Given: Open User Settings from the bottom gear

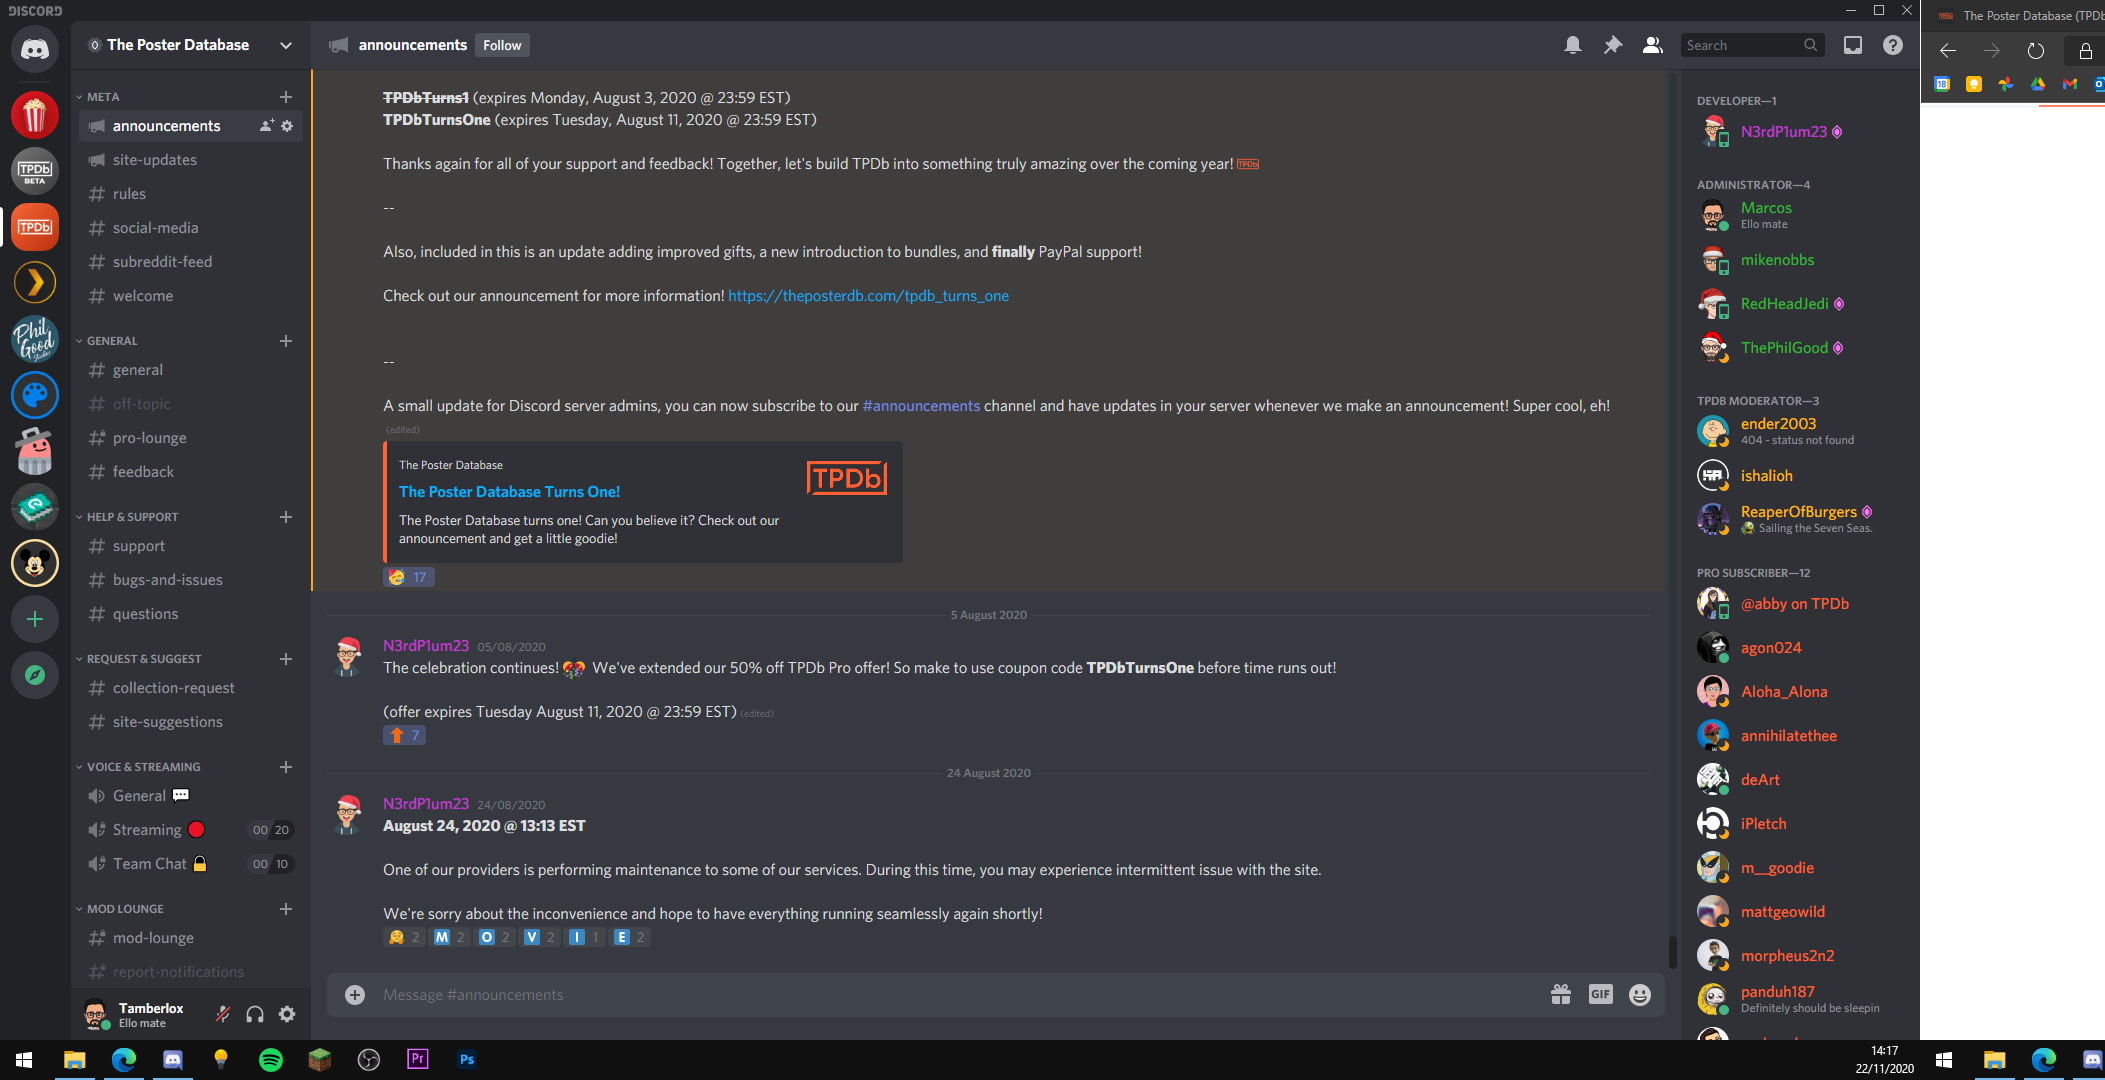Looking at the screenshot, I should click(287, 1014).
